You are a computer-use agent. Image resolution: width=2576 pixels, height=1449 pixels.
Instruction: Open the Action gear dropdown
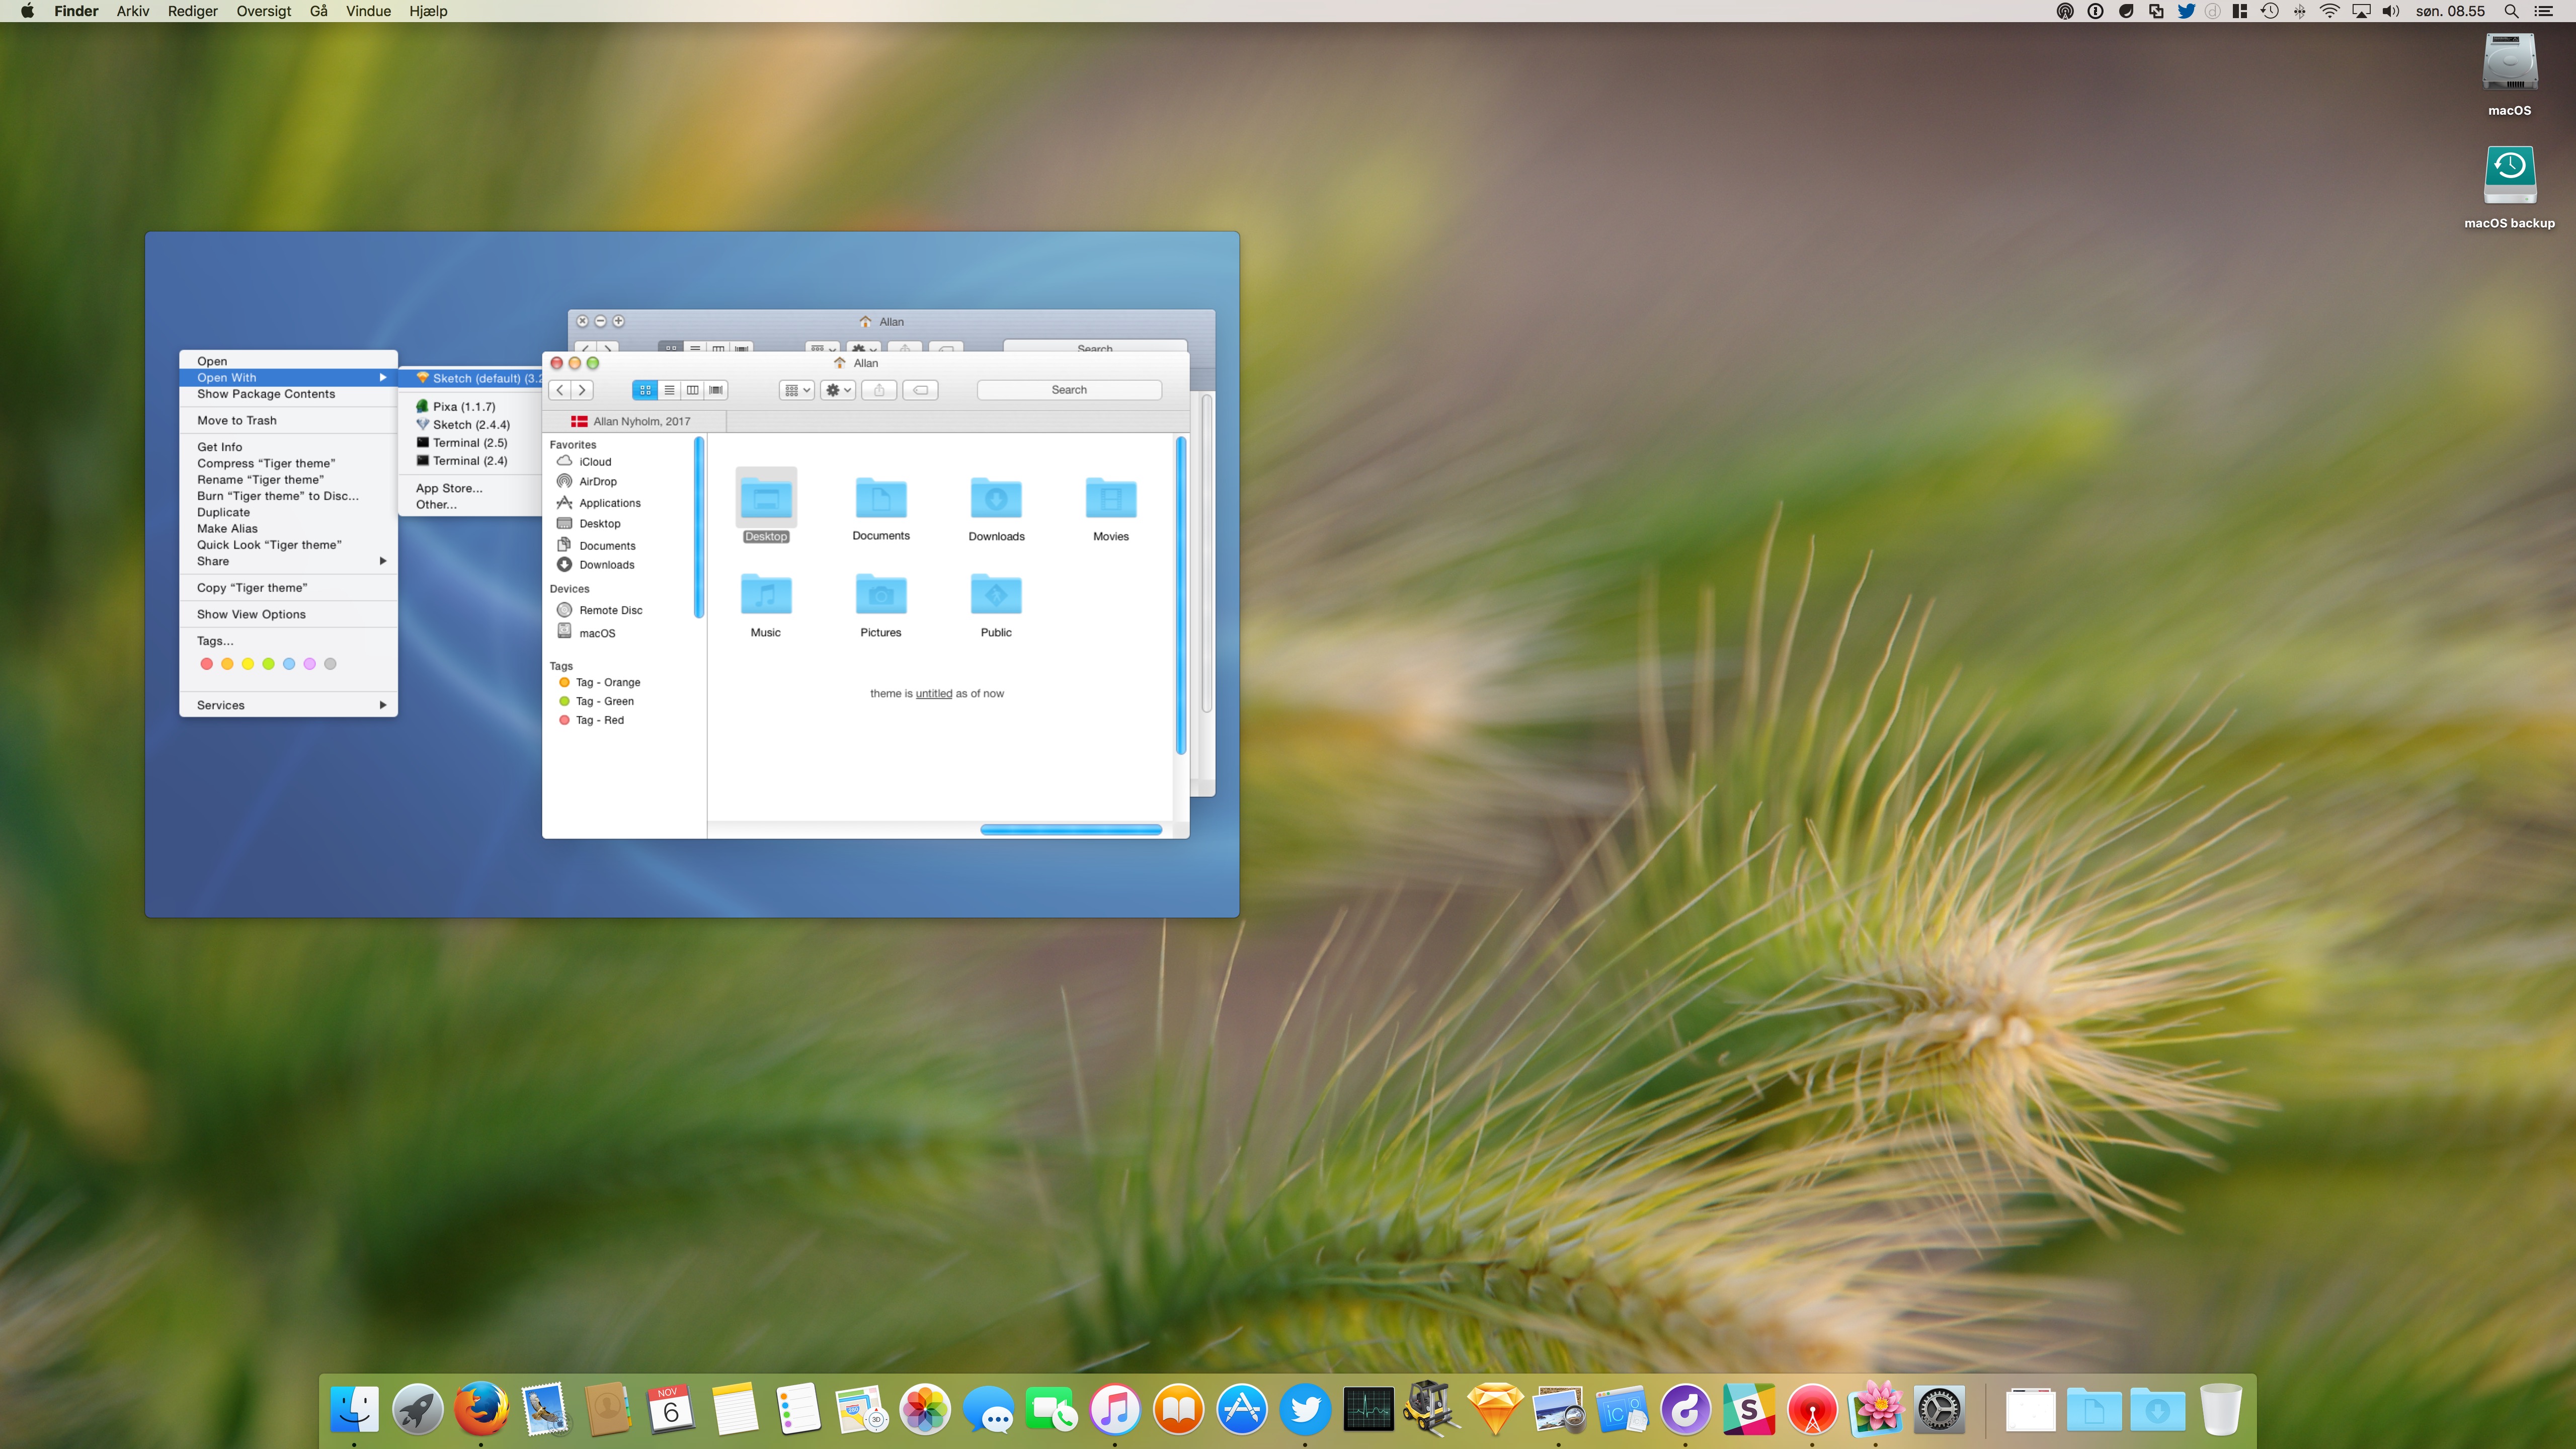click(837, 390)
